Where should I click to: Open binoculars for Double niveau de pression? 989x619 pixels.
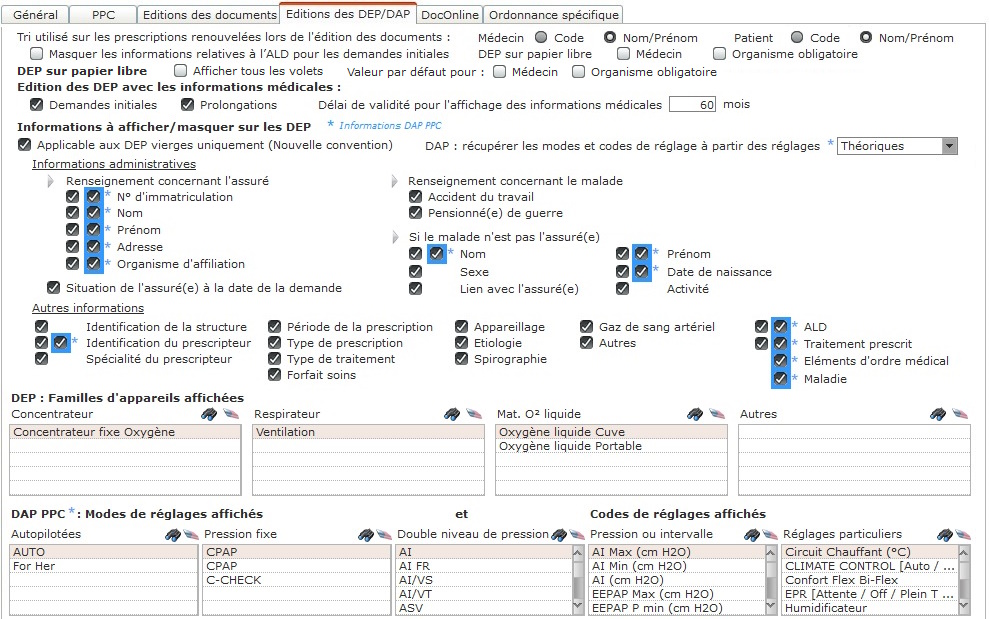pos(559,535)
